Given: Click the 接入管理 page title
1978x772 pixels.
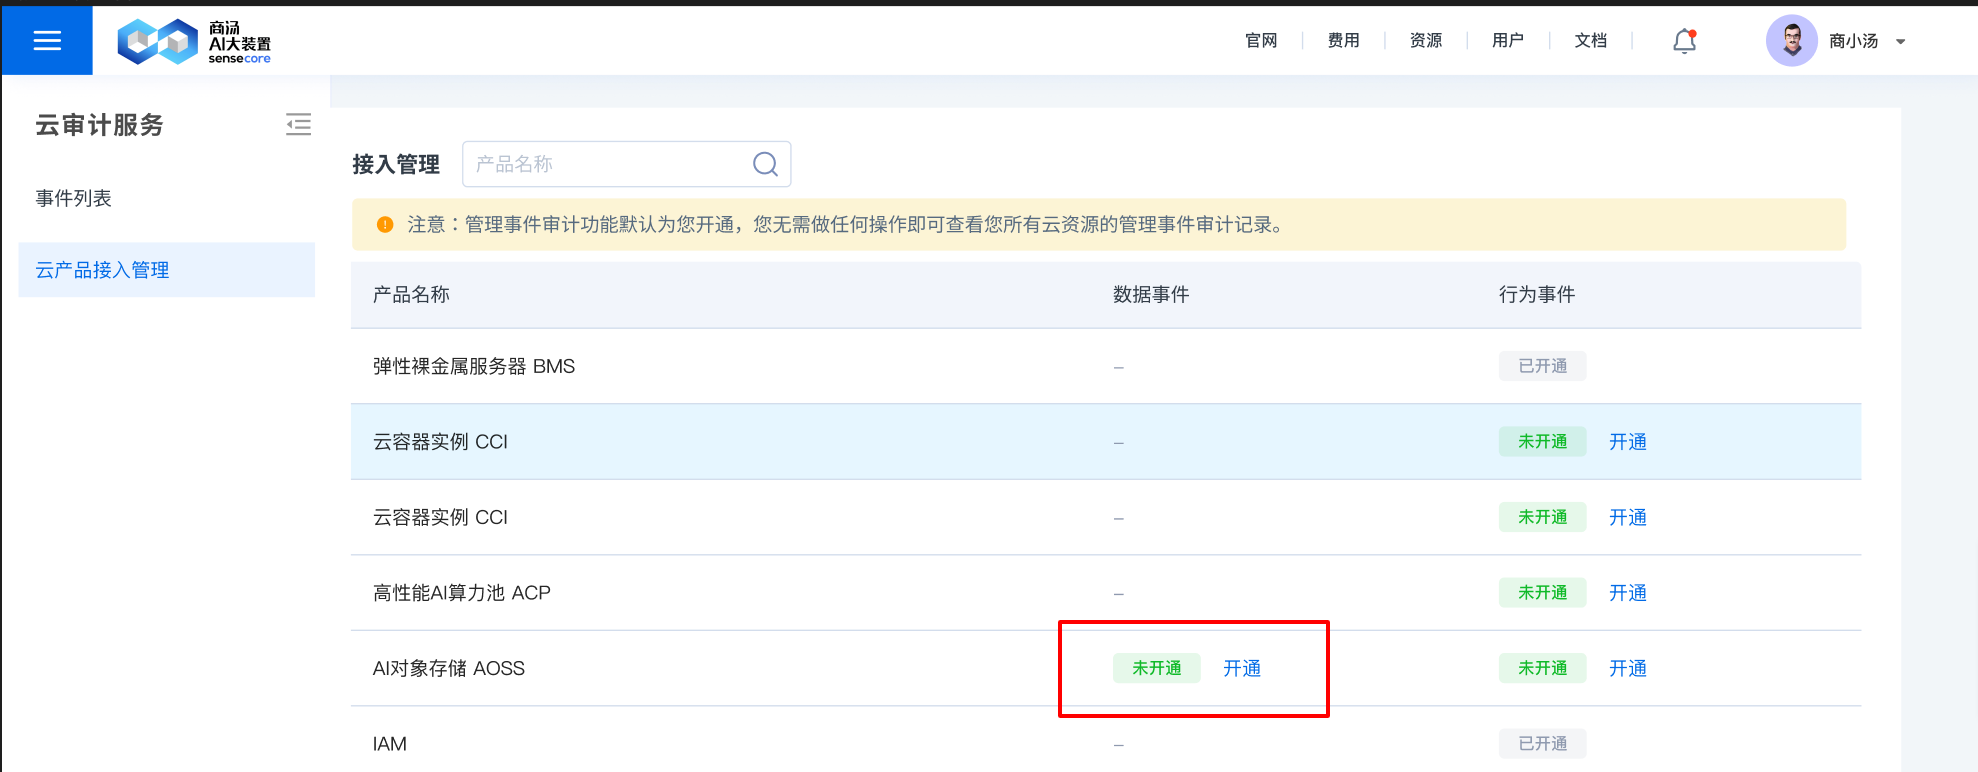Looking at the screenshot, I should (x=396, y=164).
